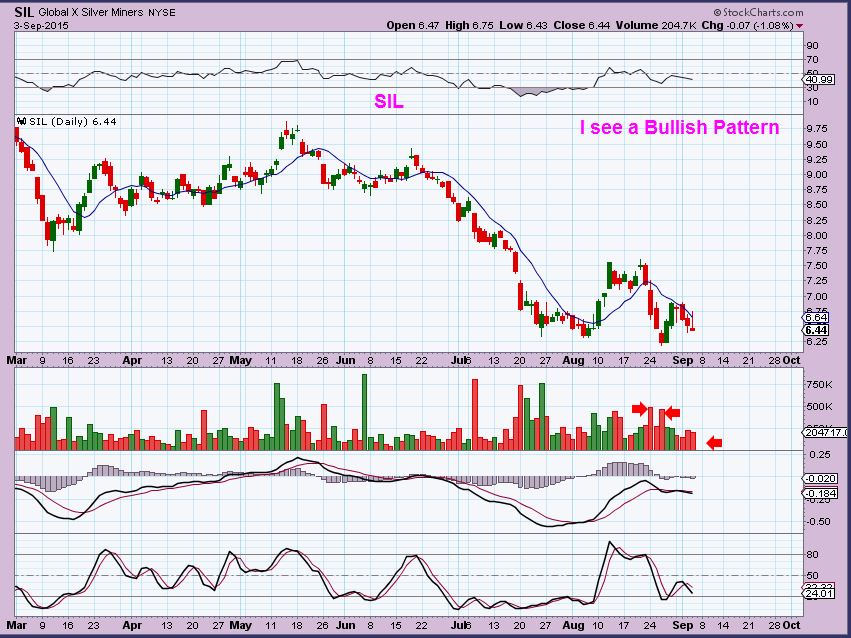The width and height of the screenshot is (851, 638).
Task: Click the '7.00' price axis label
Action: 817,297
